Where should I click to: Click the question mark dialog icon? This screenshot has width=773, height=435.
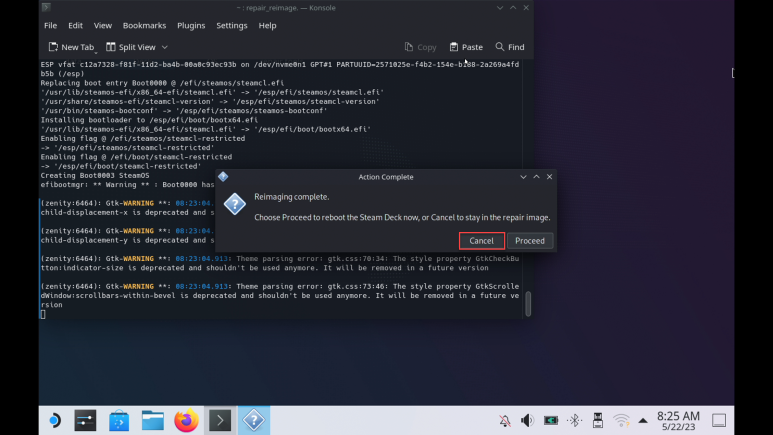tap(235, 204)
